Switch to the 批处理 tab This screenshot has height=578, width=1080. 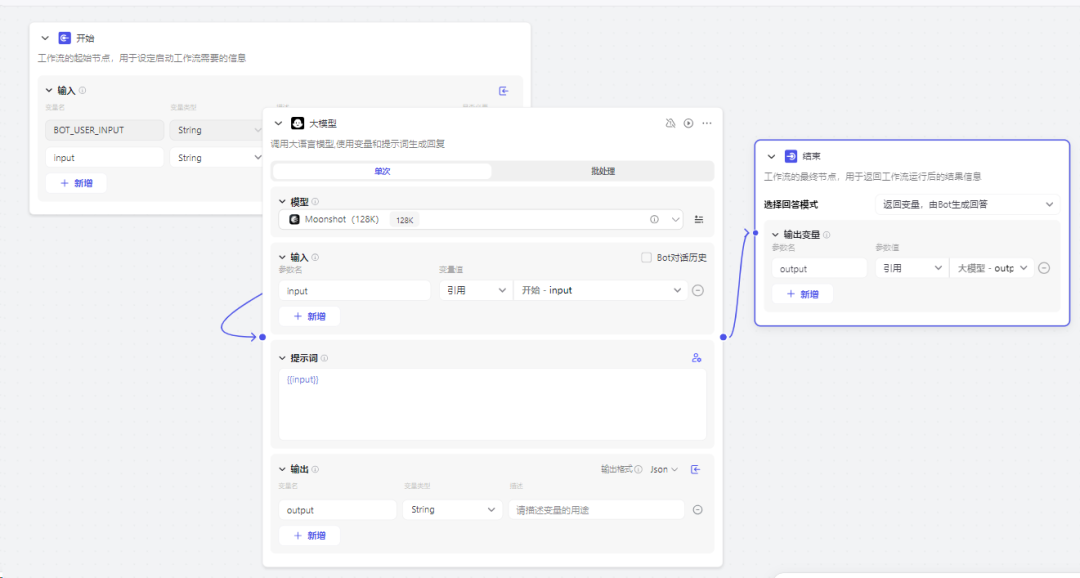(x=603, y=171)
